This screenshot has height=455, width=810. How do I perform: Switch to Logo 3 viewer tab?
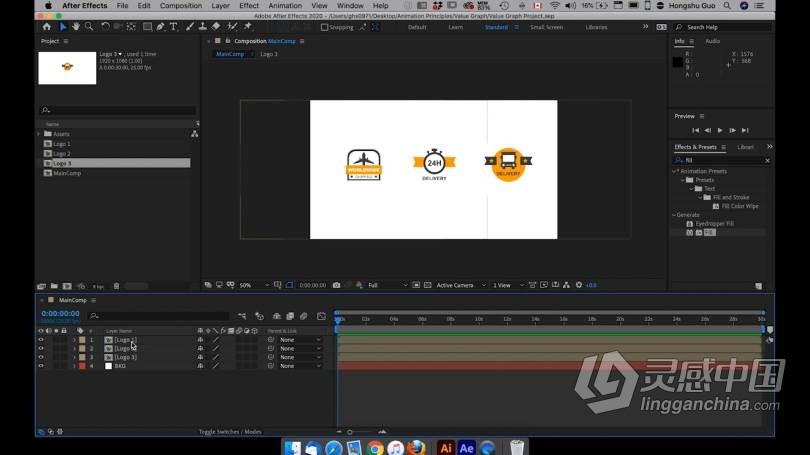click(269, 54)
